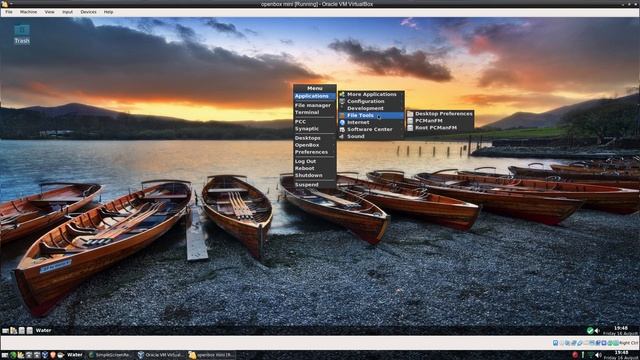Click the Sound speaker icon in submenu
The image size is (640, 360).
[342, 136]
